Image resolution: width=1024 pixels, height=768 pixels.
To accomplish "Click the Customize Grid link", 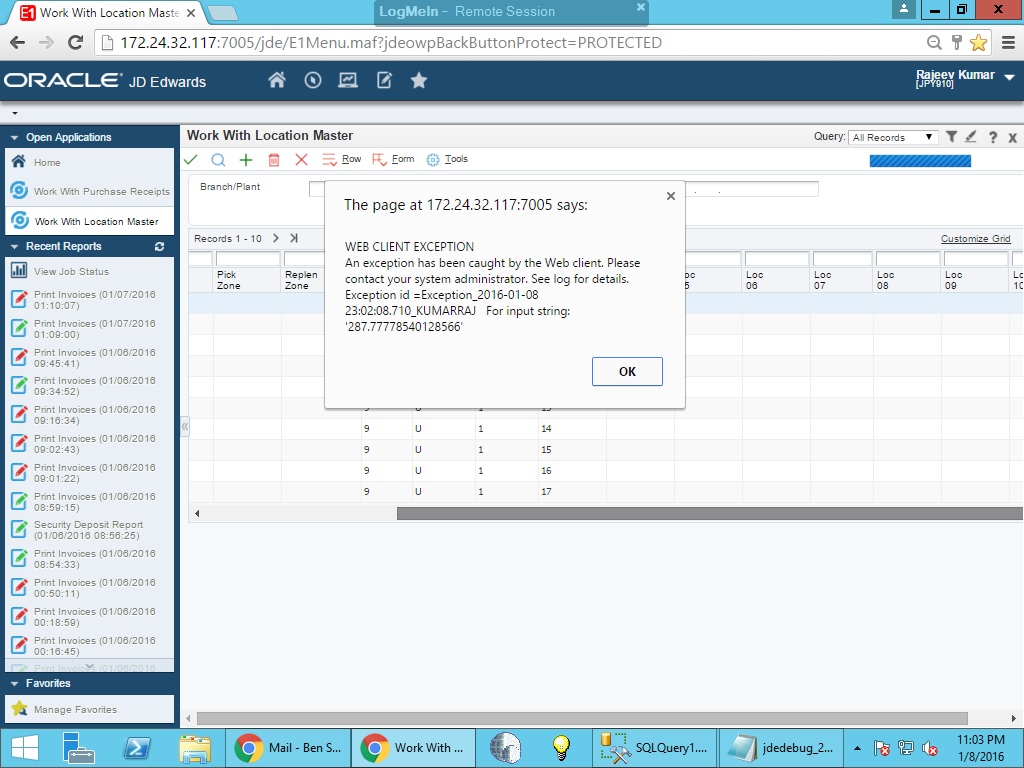I will point(975,238).
